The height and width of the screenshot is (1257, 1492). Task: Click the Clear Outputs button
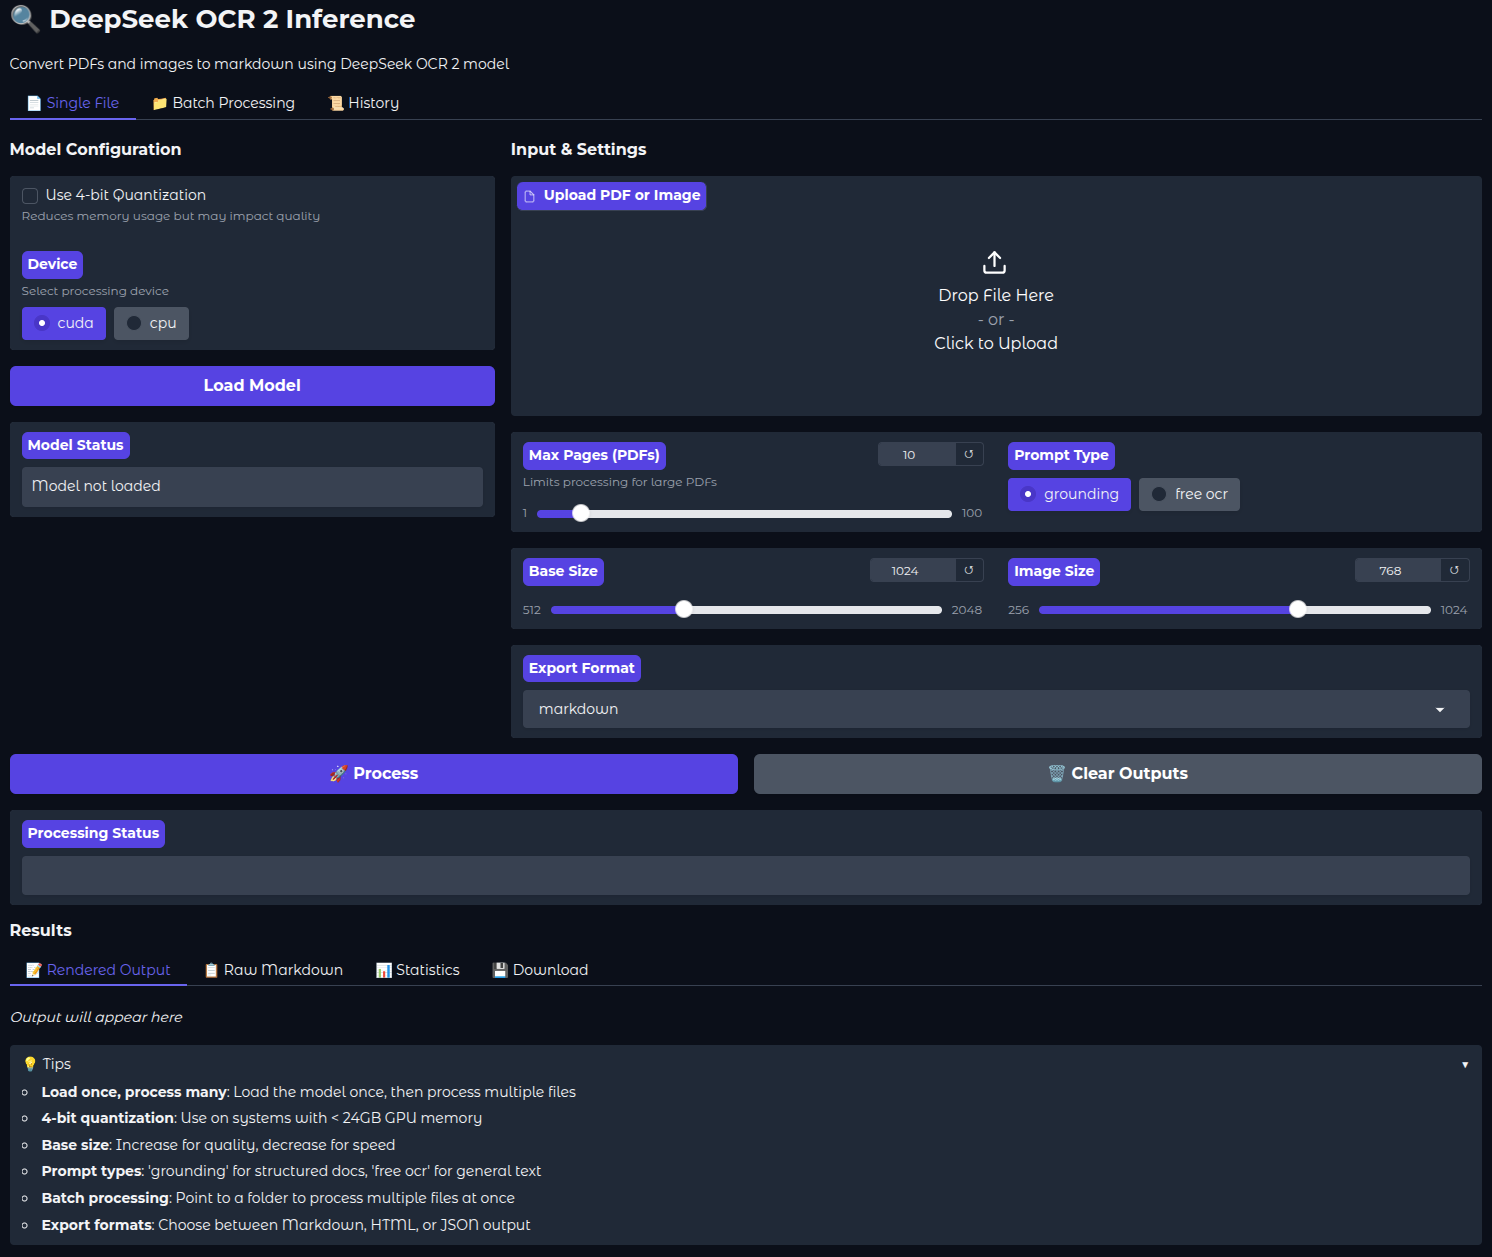(x=1117, y=774)
